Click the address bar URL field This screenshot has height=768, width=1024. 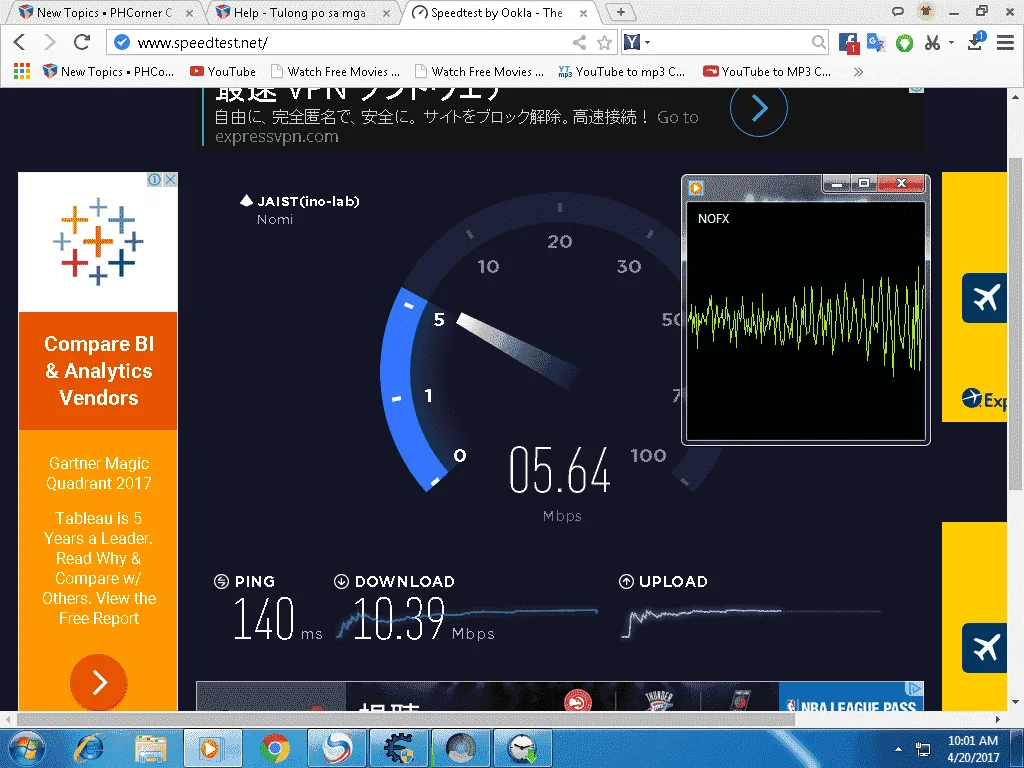tap(340, 42)
